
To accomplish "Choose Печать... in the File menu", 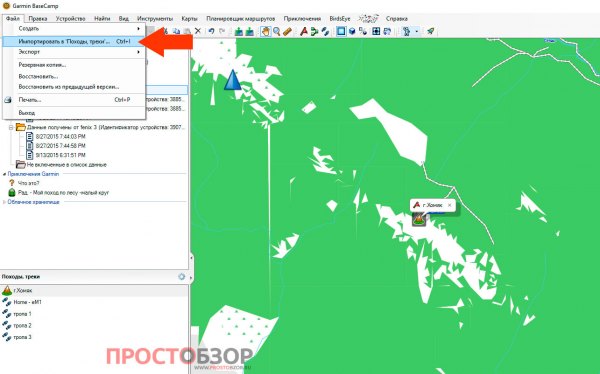I will pyautogui.click(x=74, y=100).
